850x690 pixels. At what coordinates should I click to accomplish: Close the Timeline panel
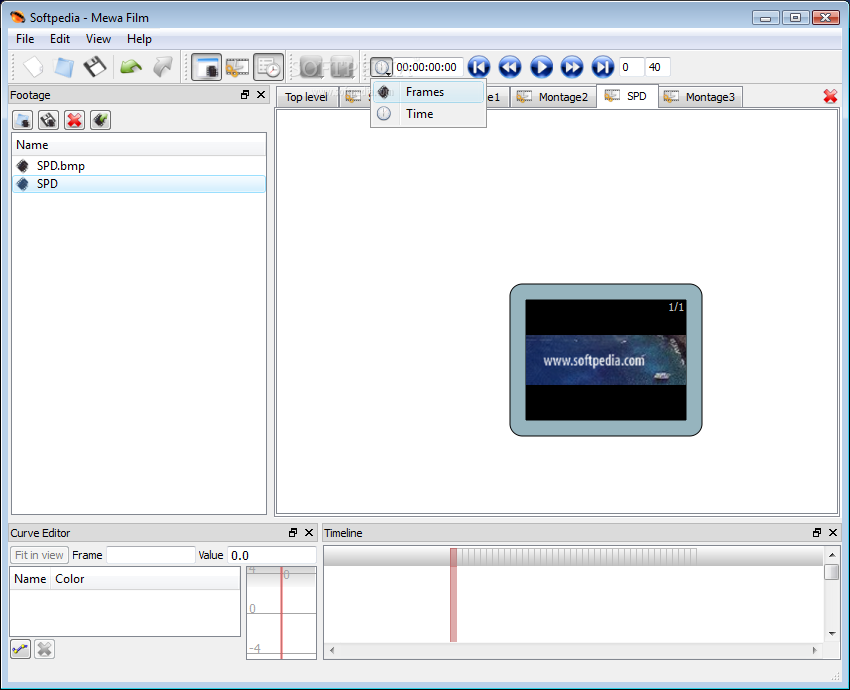[x=833, y=533]
